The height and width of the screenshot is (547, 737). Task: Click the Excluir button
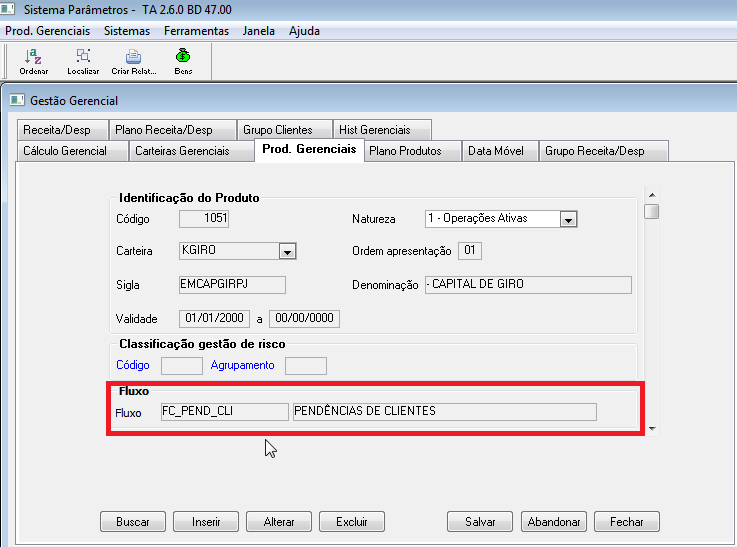click(x=352, y=522)
